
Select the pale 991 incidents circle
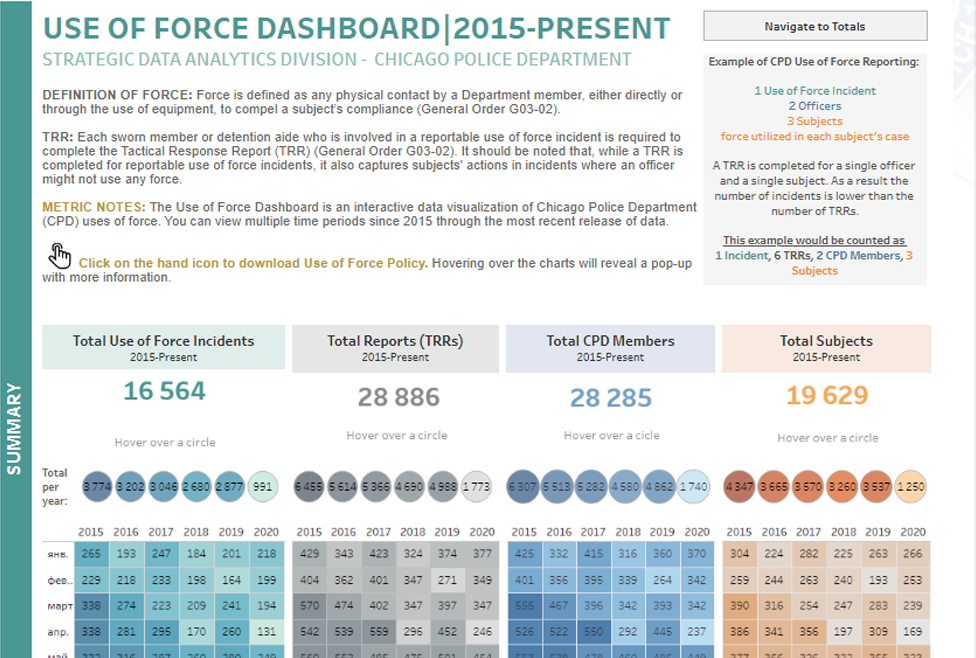[x=263, y=487]
